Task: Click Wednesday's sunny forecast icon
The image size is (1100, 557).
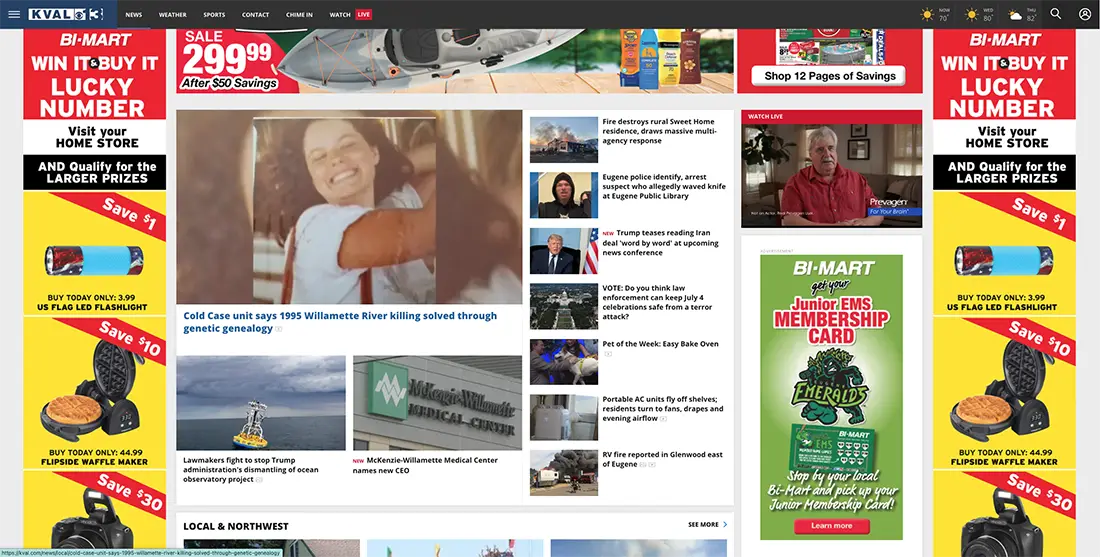Action: [x=972, y=14]
